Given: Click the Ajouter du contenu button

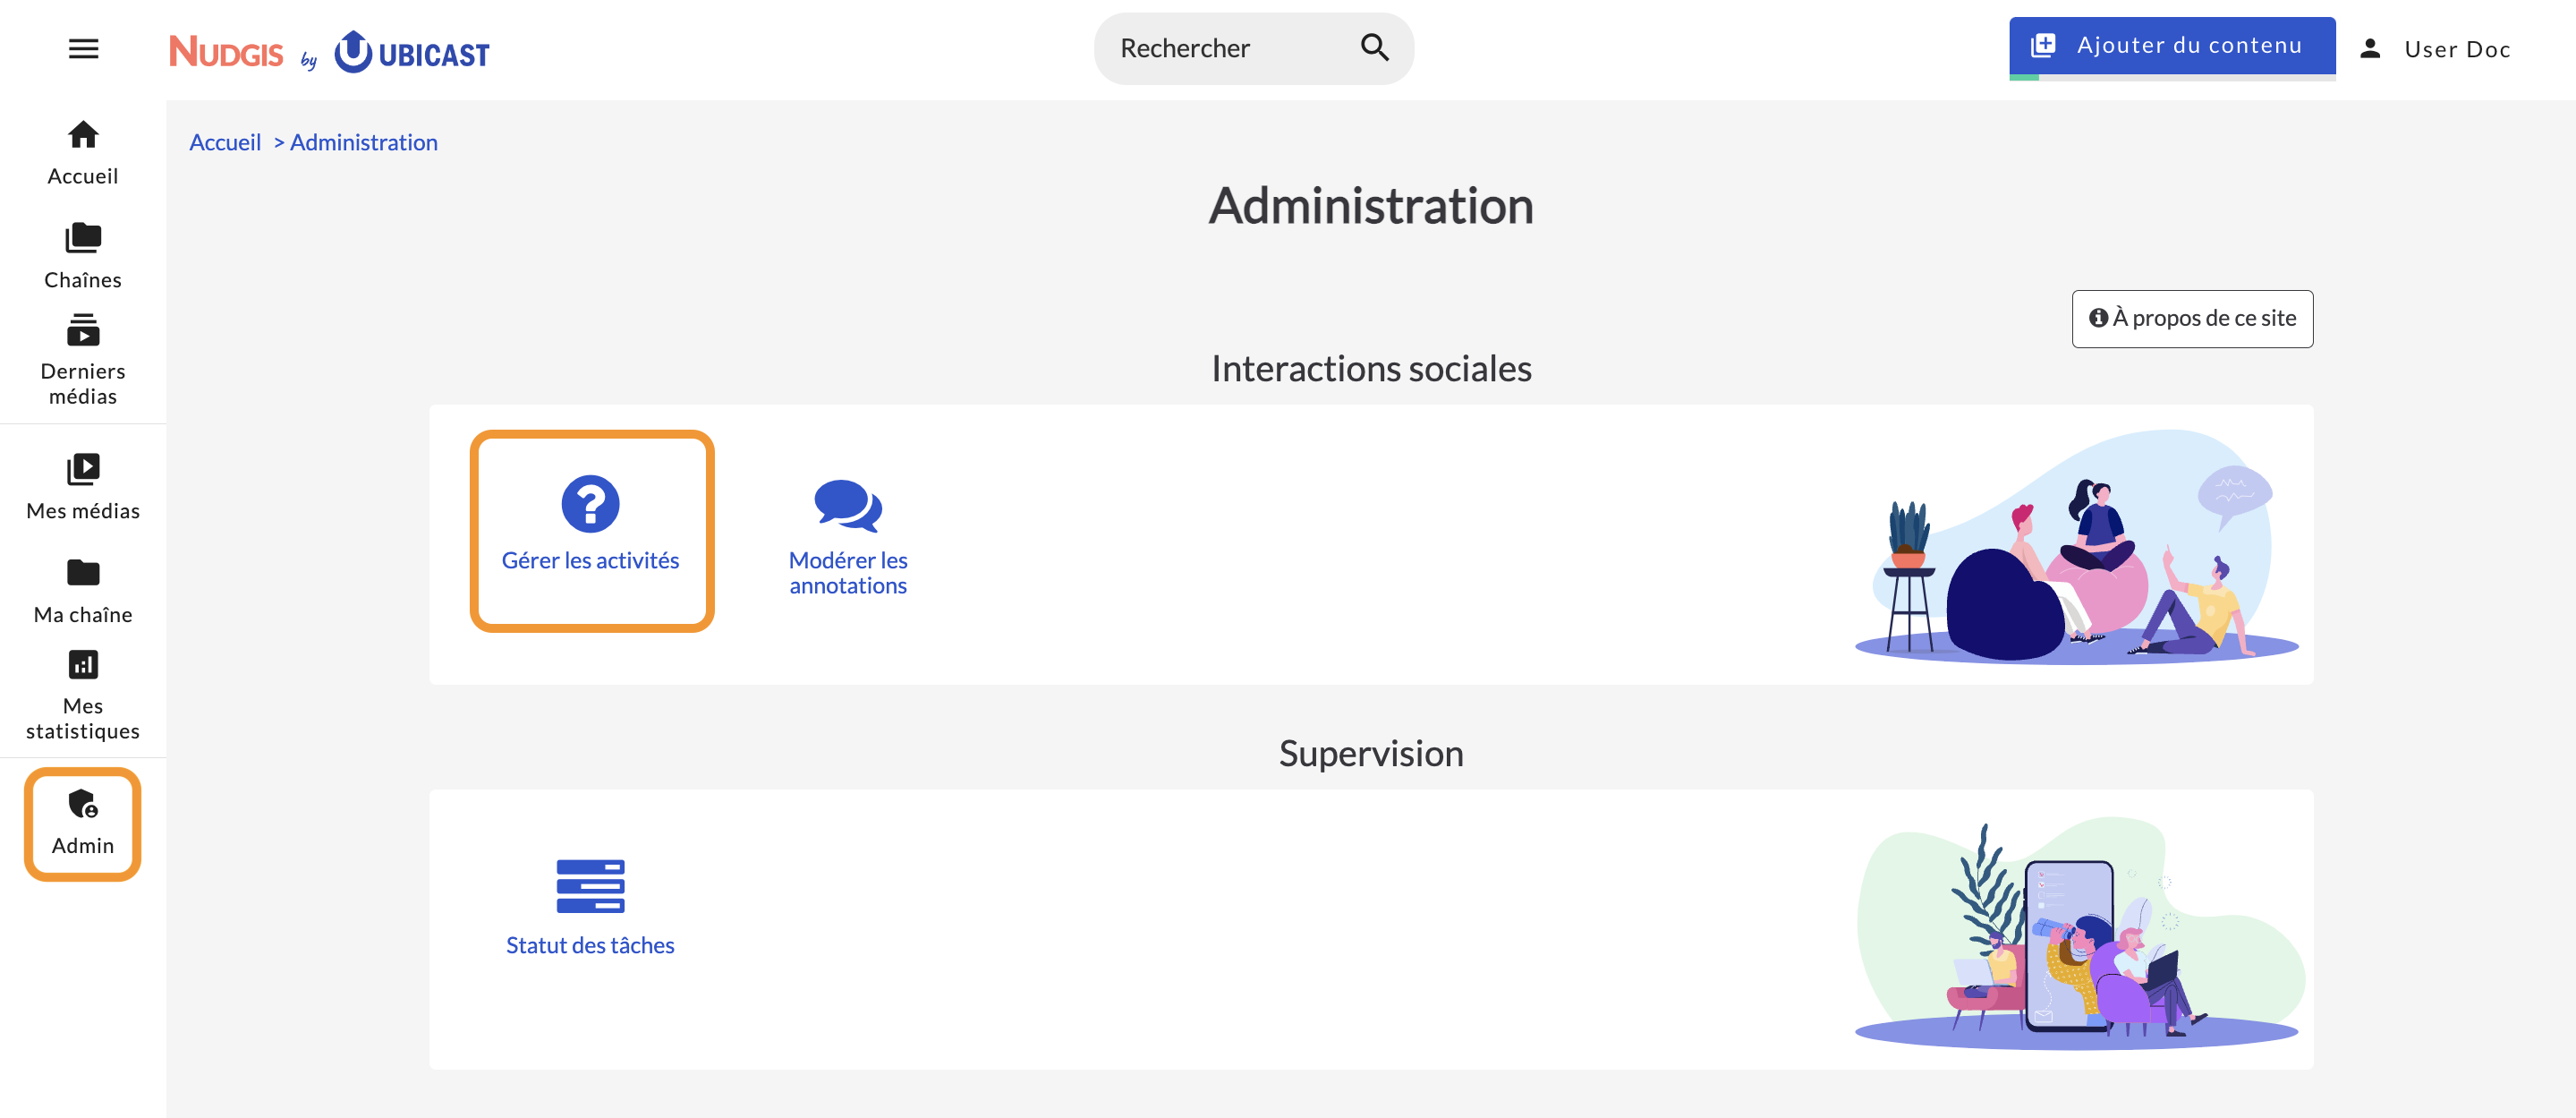Looking at the screenshot, I should [x=2172, y=46].
